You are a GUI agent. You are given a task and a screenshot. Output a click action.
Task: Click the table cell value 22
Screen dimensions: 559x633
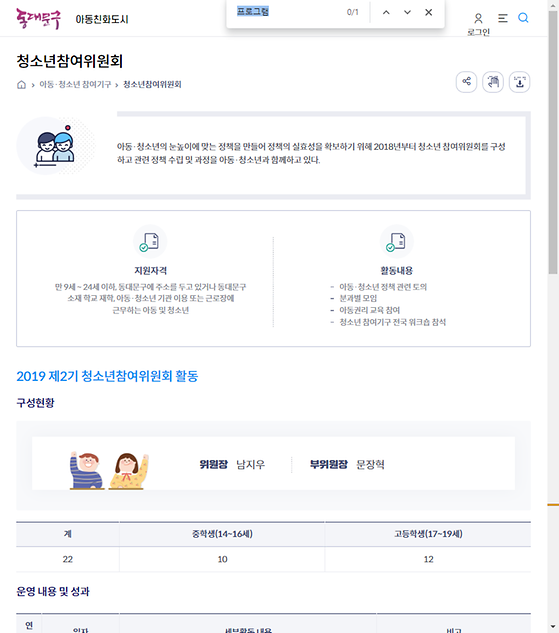(67, 559)
